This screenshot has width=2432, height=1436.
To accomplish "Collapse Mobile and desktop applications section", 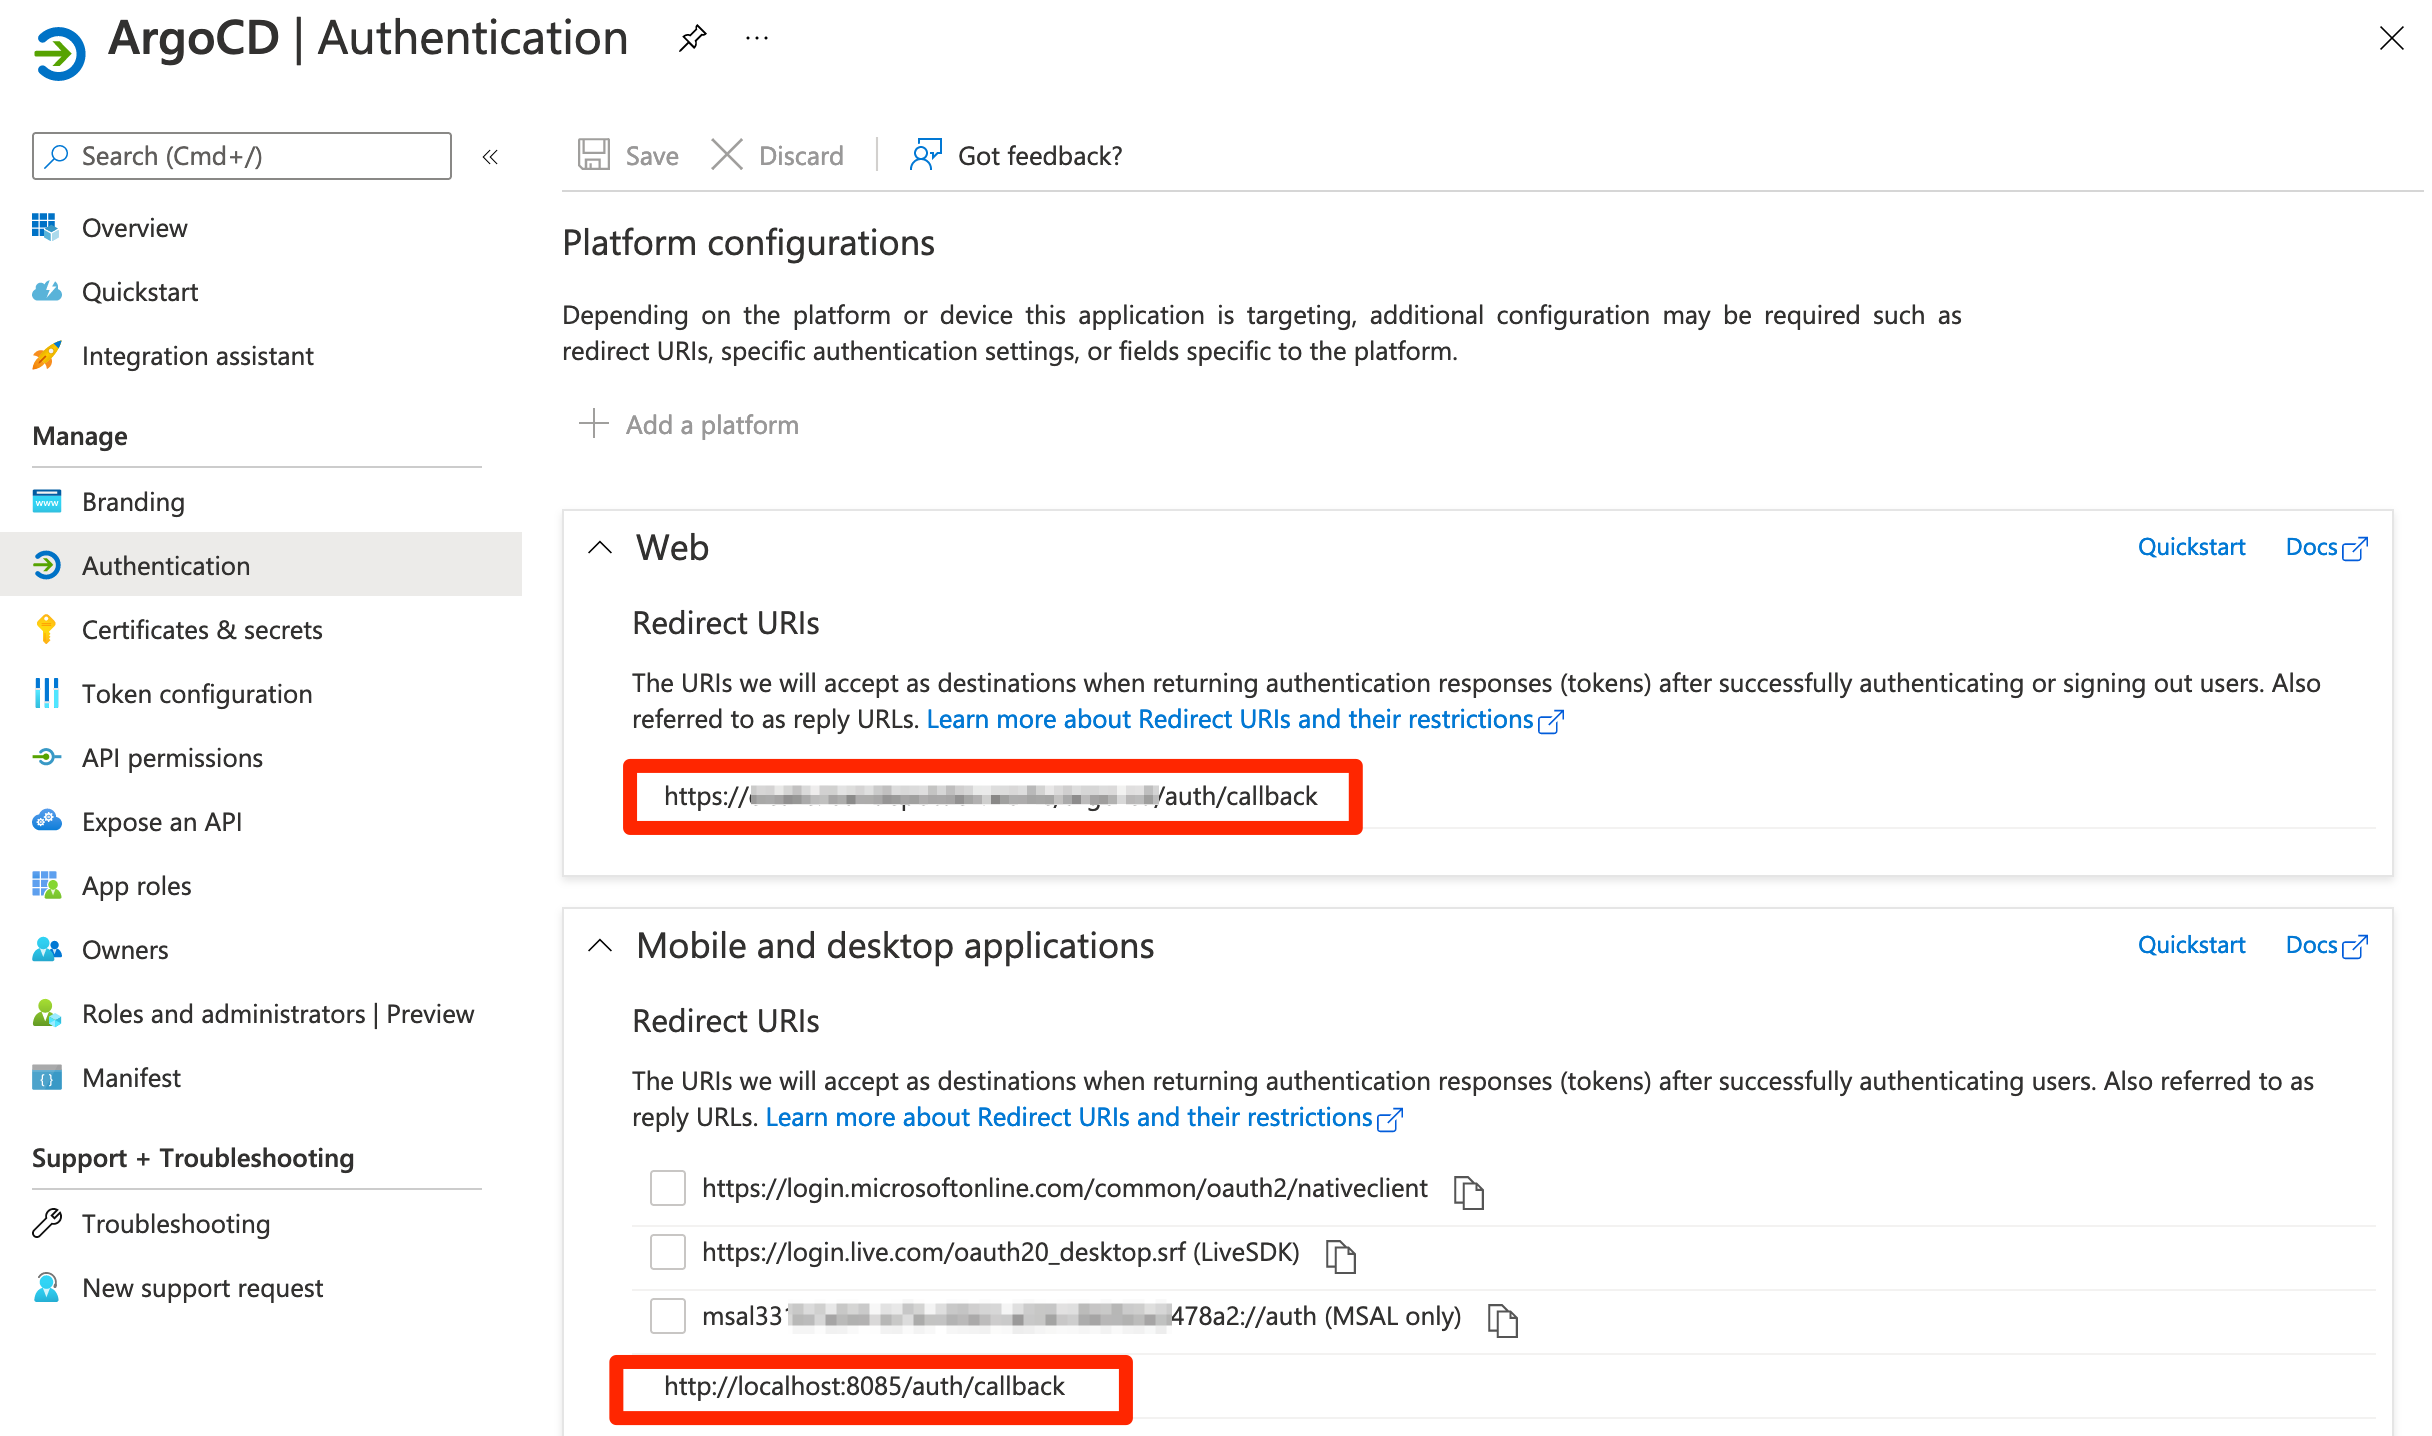I will (x=600, y=946).
